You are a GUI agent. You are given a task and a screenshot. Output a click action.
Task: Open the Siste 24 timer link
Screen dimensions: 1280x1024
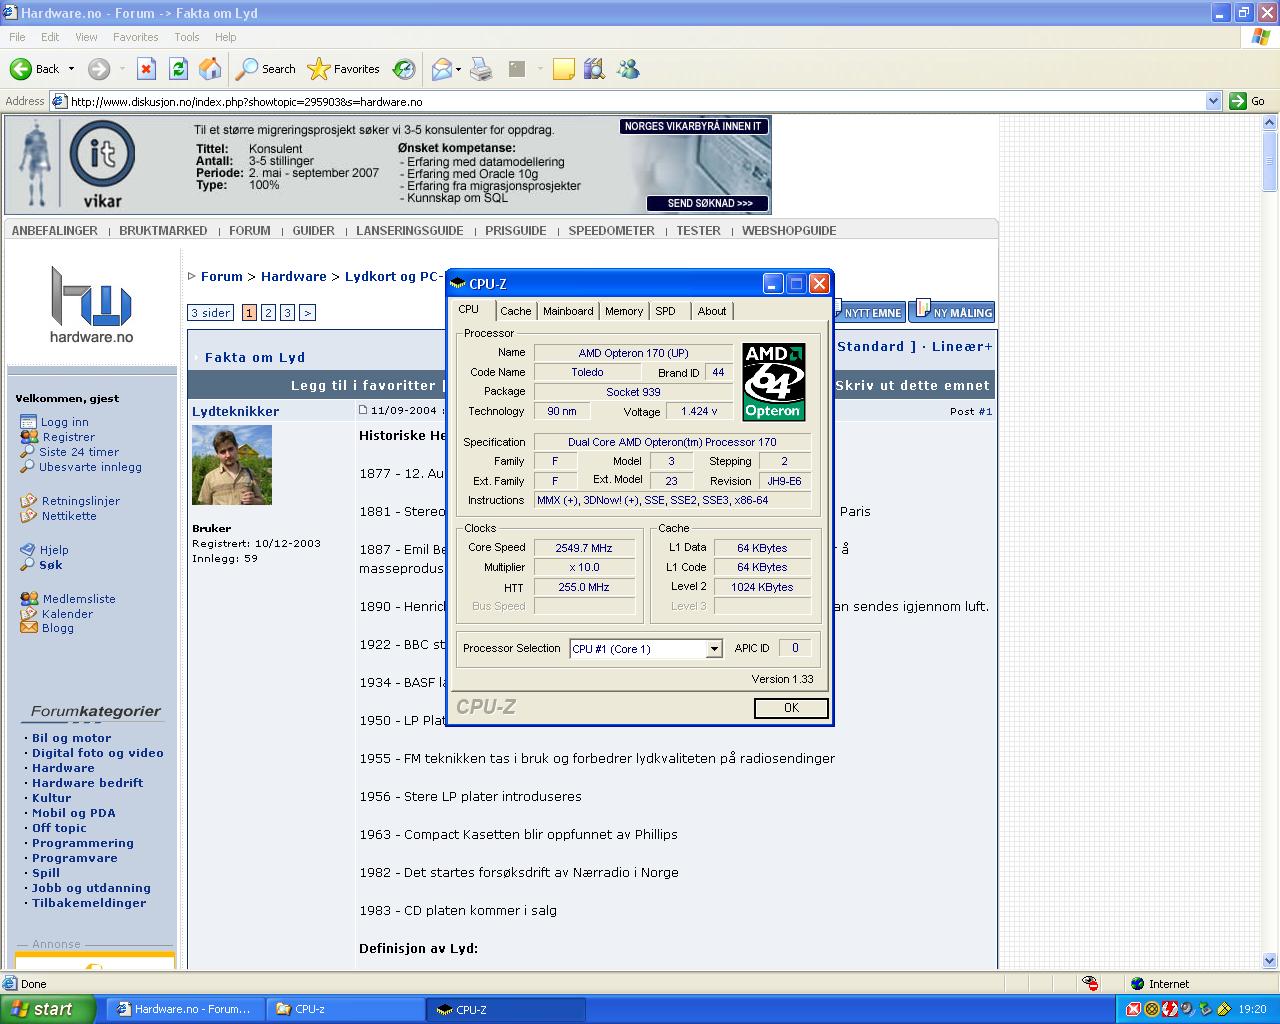click(x=79, y=452)
